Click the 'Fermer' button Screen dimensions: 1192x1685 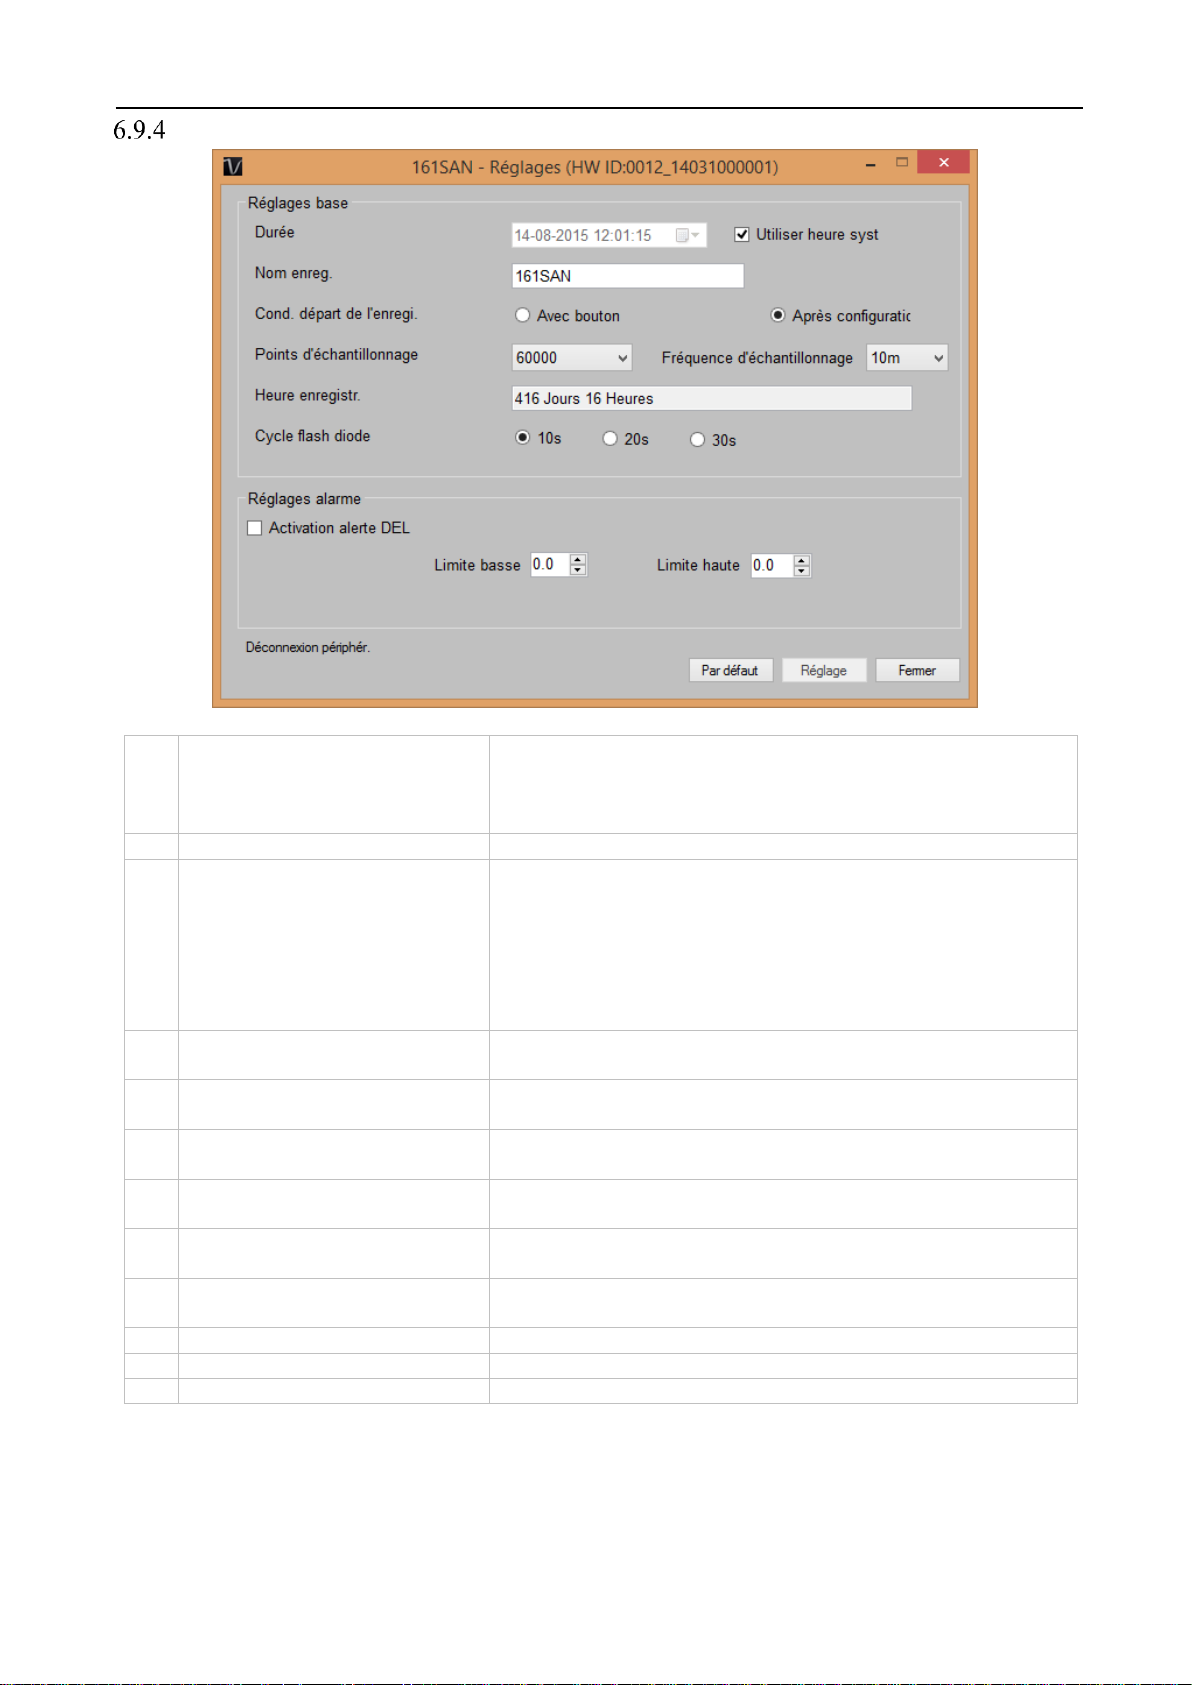tap(917, 670)
